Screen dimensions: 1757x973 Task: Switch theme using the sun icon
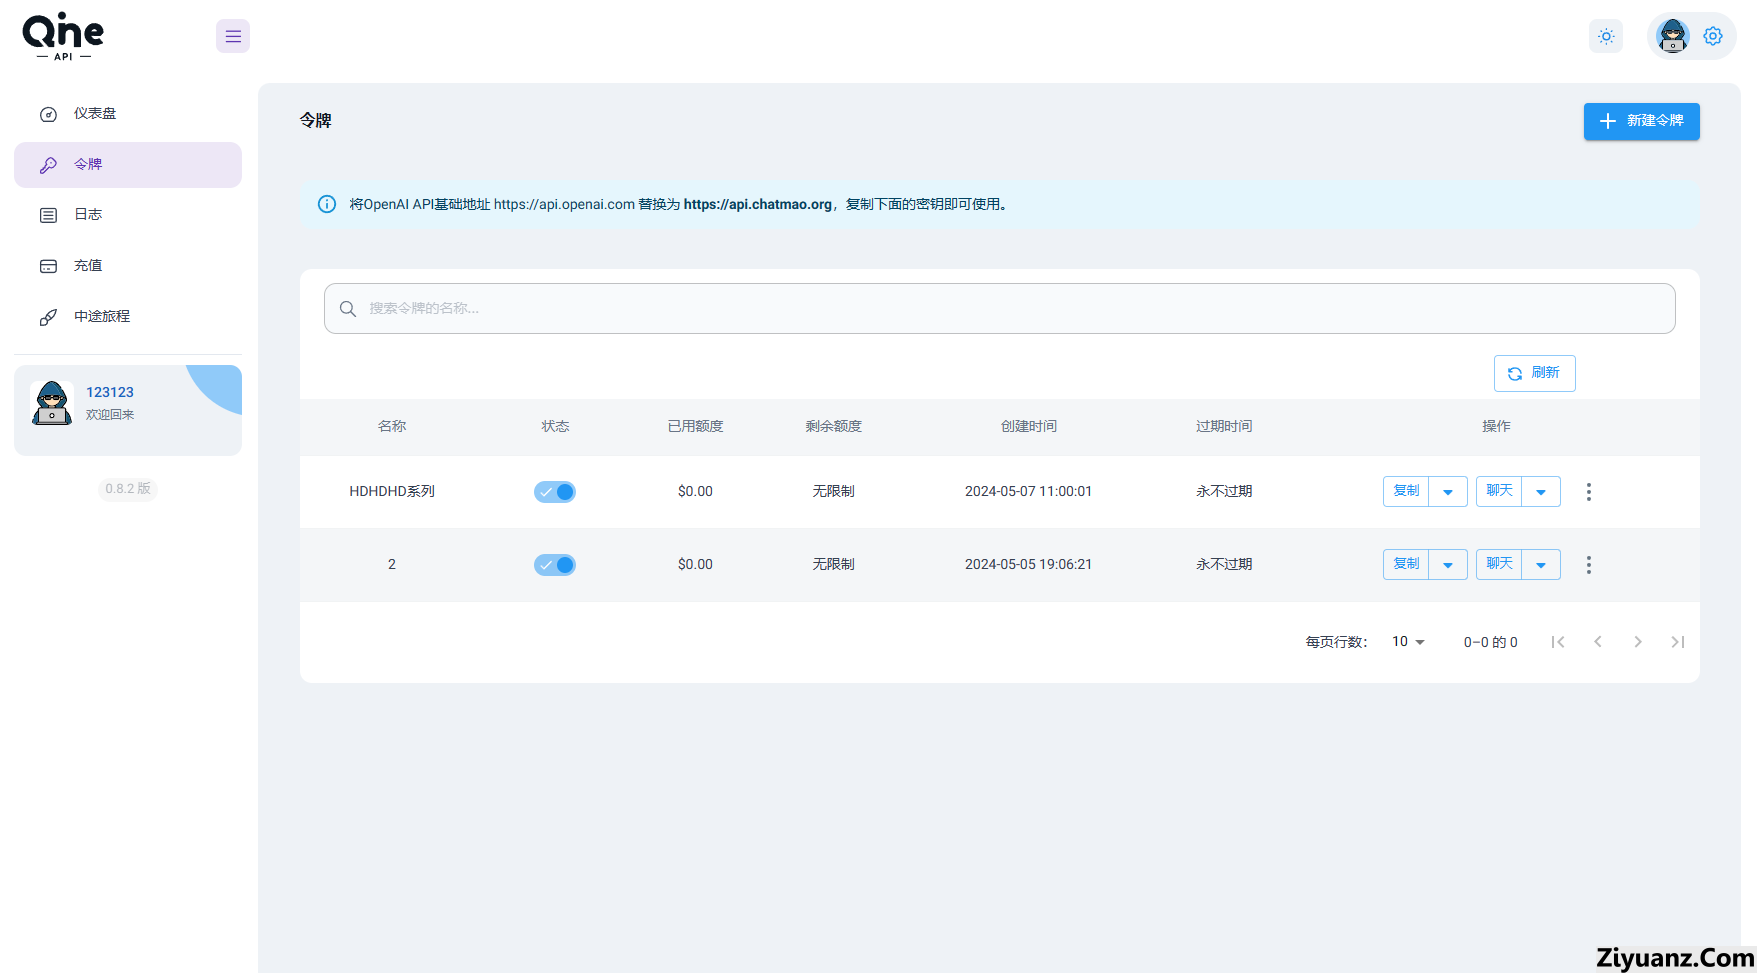1606,37
